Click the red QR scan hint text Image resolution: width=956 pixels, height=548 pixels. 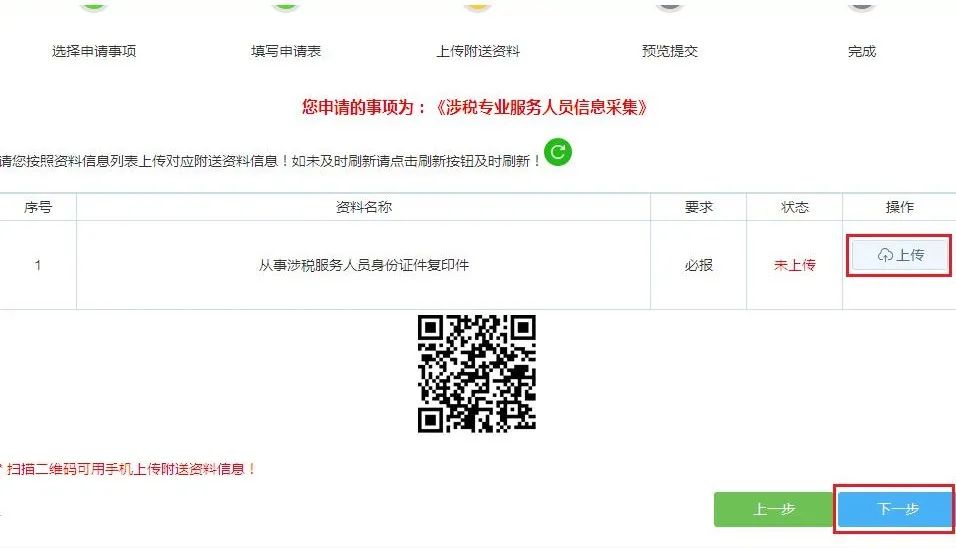[x=127, y=469]
